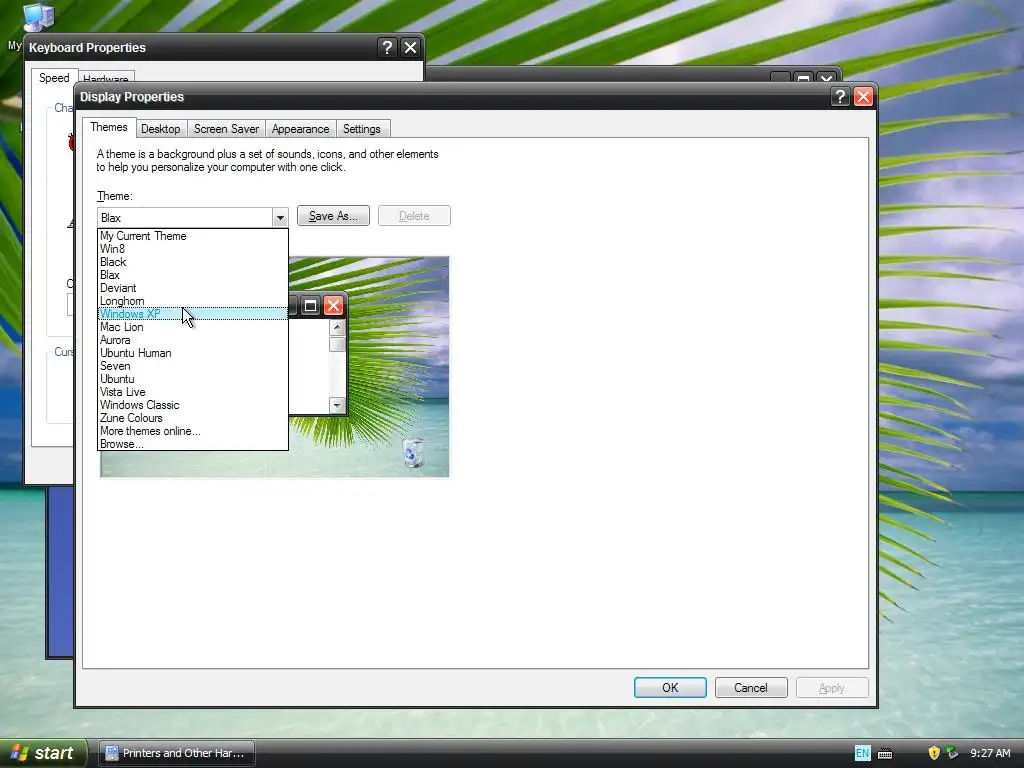Click the Display Properties help question mark icon
The height and width of the screenshot is (768, 1024).
pos(840,97)
